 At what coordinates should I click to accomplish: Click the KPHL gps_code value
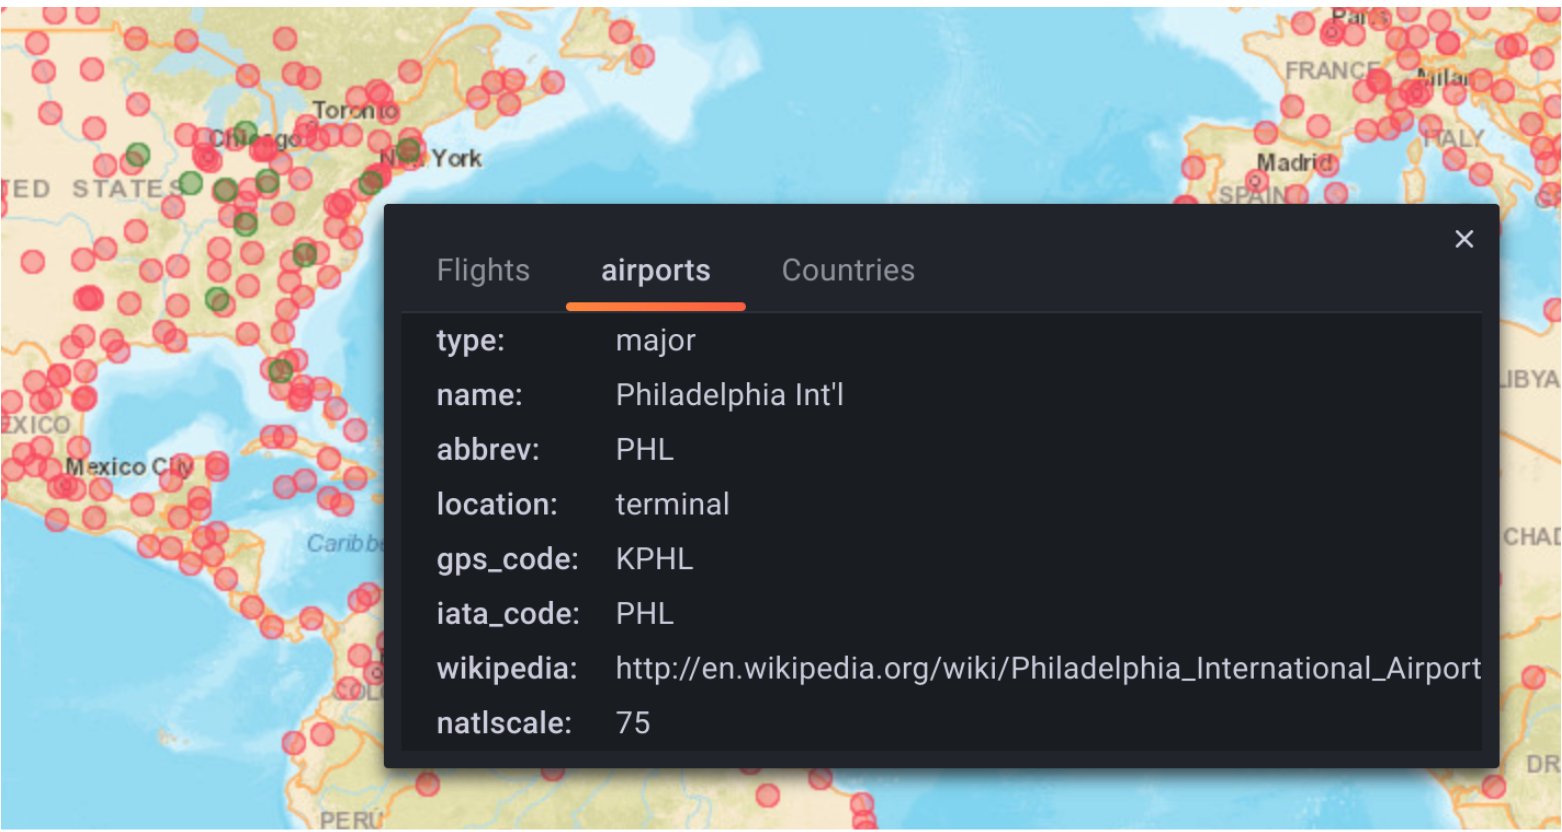[654, 559]
